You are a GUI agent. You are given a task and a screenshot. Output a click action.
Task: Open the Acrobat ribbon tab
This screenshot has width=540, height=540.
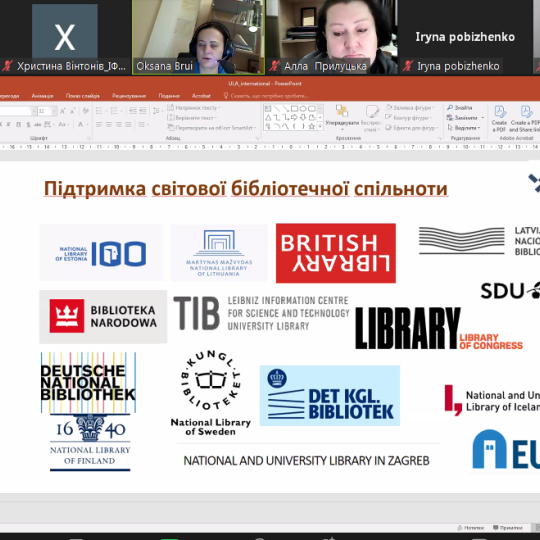pyautogui.click(x=201, y=96)
